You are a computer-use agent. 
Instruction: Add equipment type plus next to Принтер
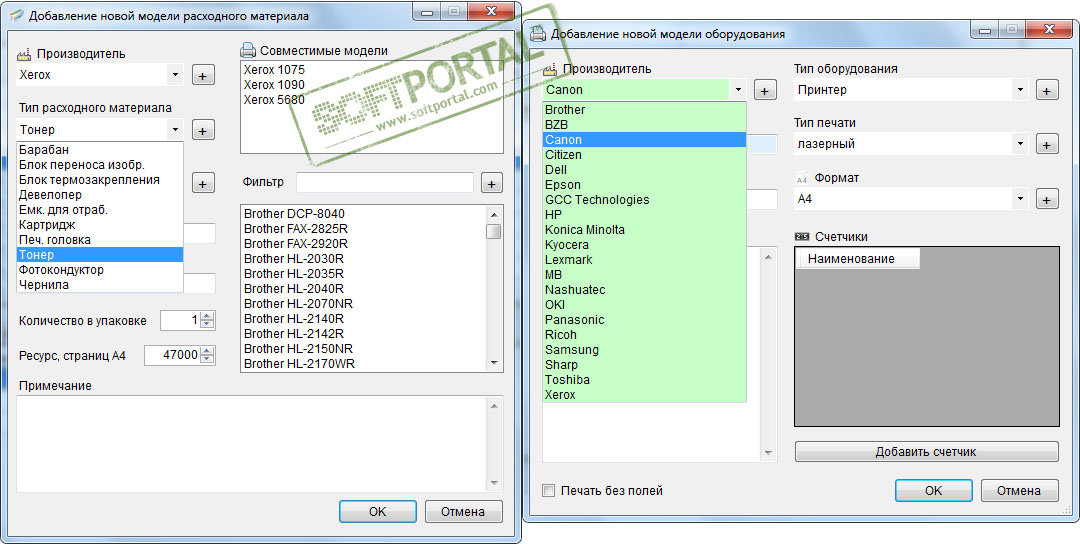[1047, 90]
